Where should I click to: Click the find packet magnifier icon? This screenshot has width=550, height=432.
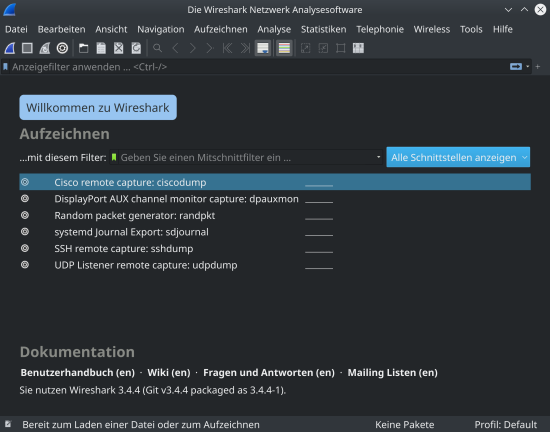pos(157,48)
